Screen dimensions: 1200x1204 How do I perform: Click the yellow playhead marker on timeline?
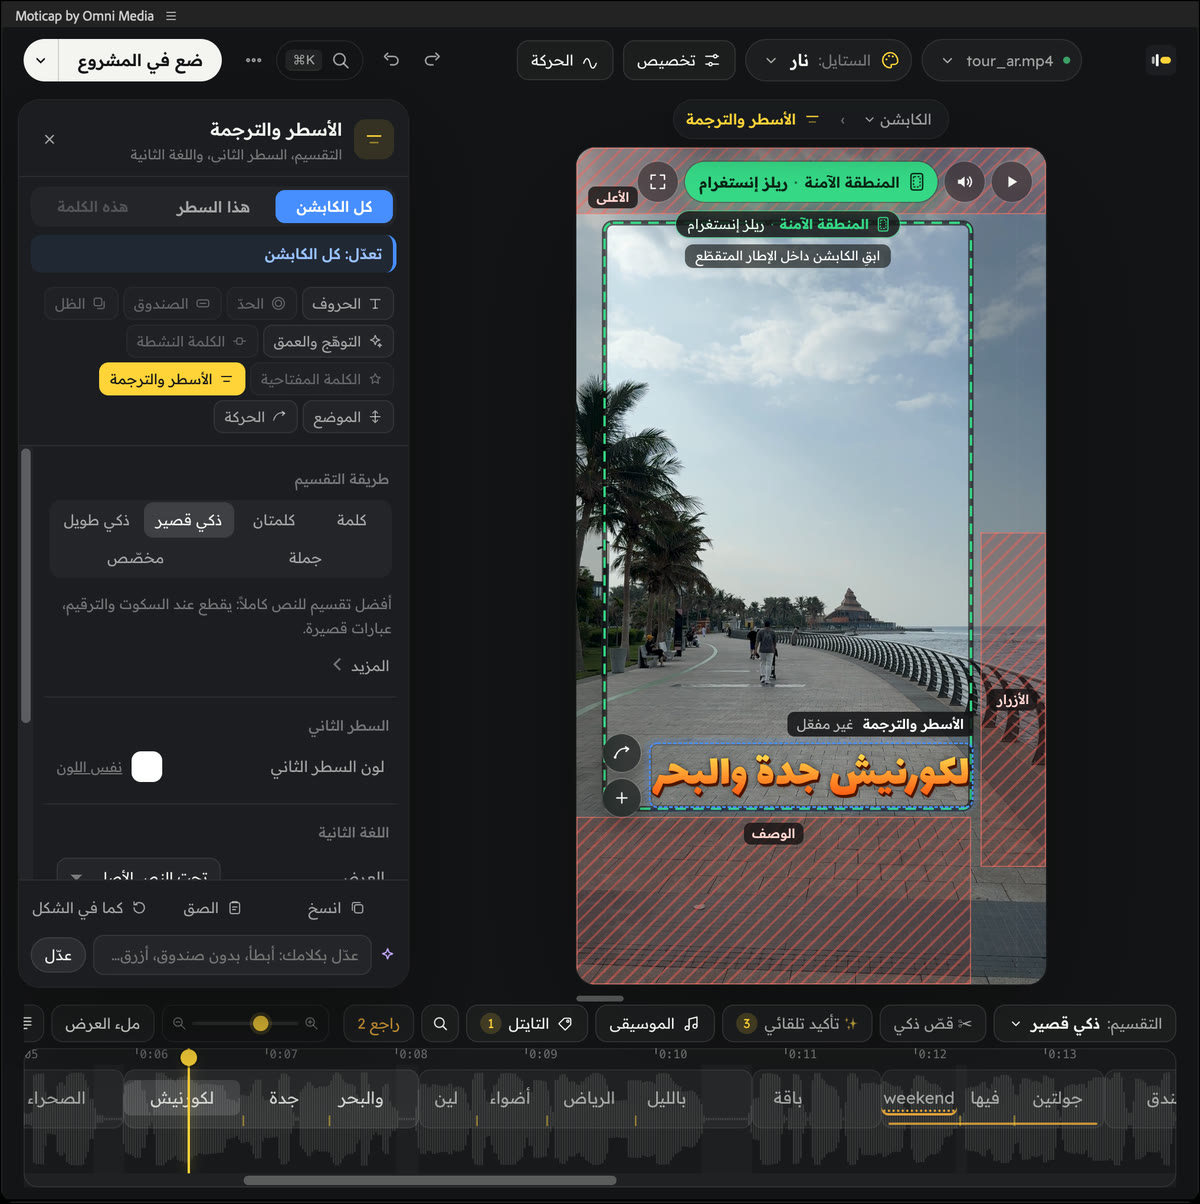tap(189, 1057)
